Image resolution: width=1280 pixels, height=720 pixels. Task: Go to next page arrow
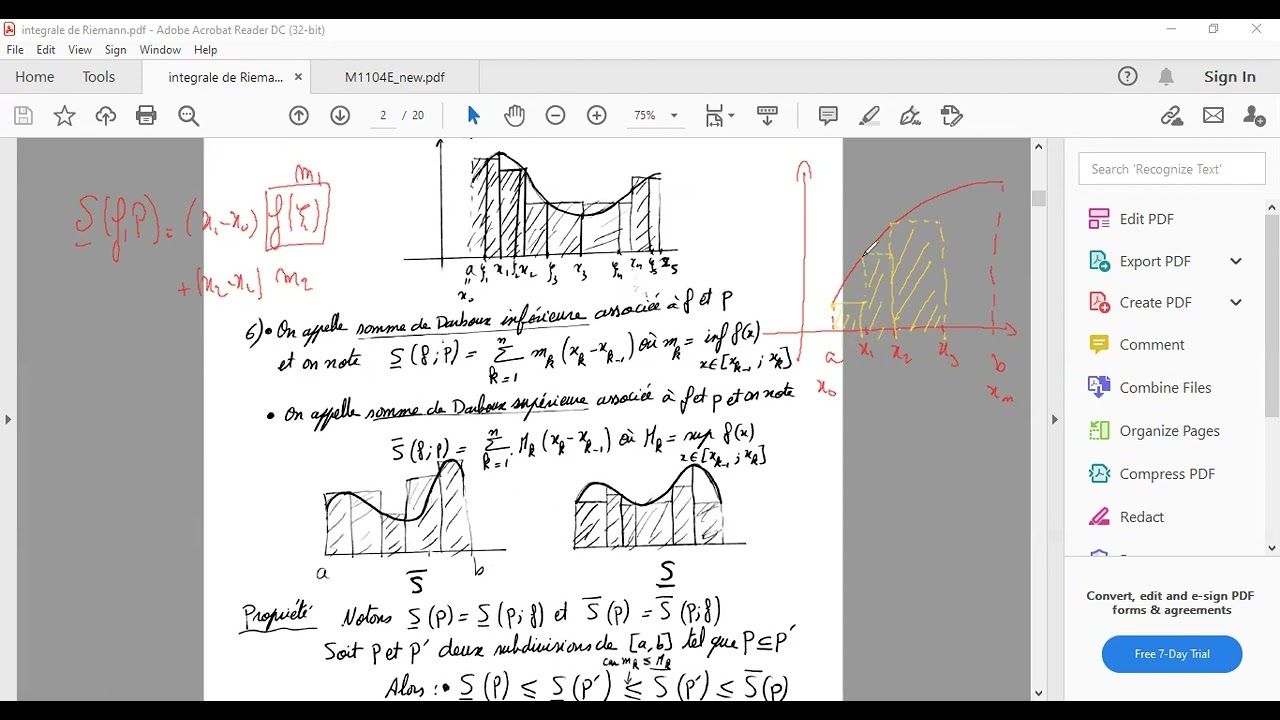[340, 116]
